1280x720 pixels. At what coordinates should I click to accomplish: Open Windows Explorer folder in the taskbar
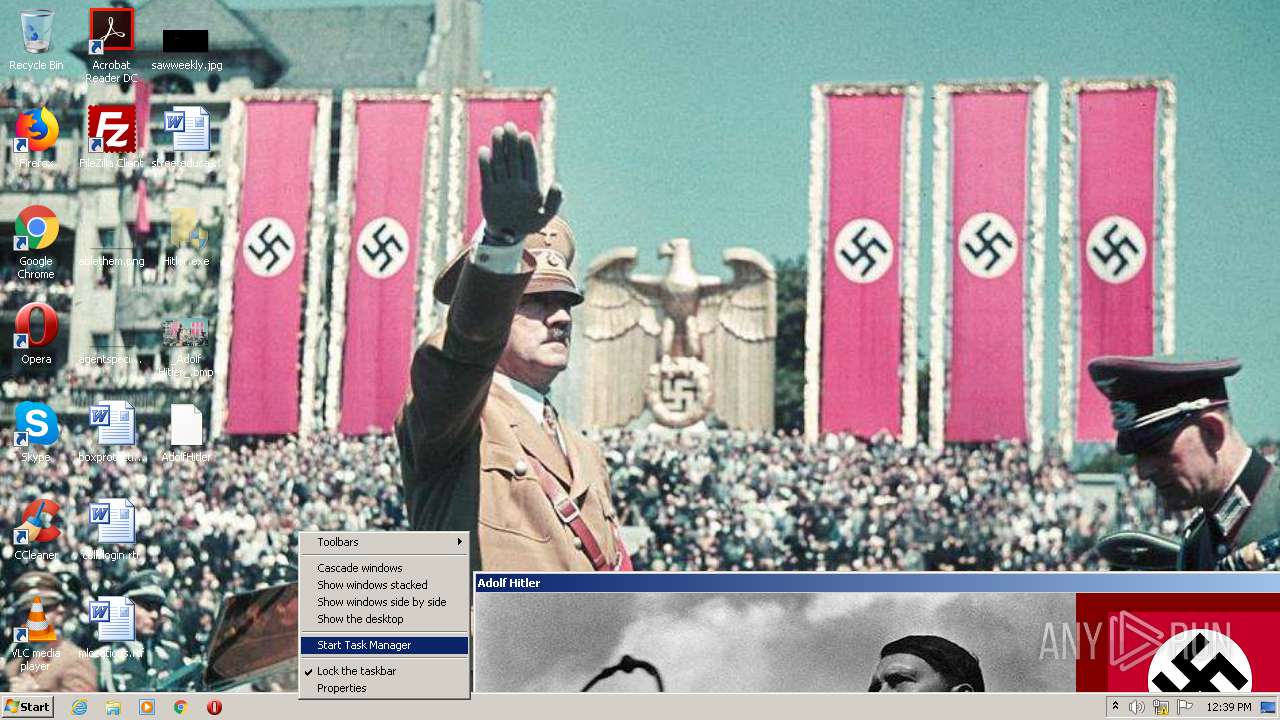113,707
